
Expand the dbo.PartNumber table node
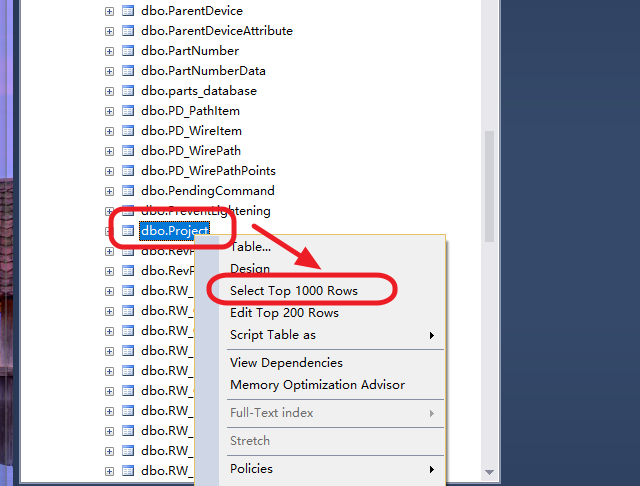coord(109,51)
